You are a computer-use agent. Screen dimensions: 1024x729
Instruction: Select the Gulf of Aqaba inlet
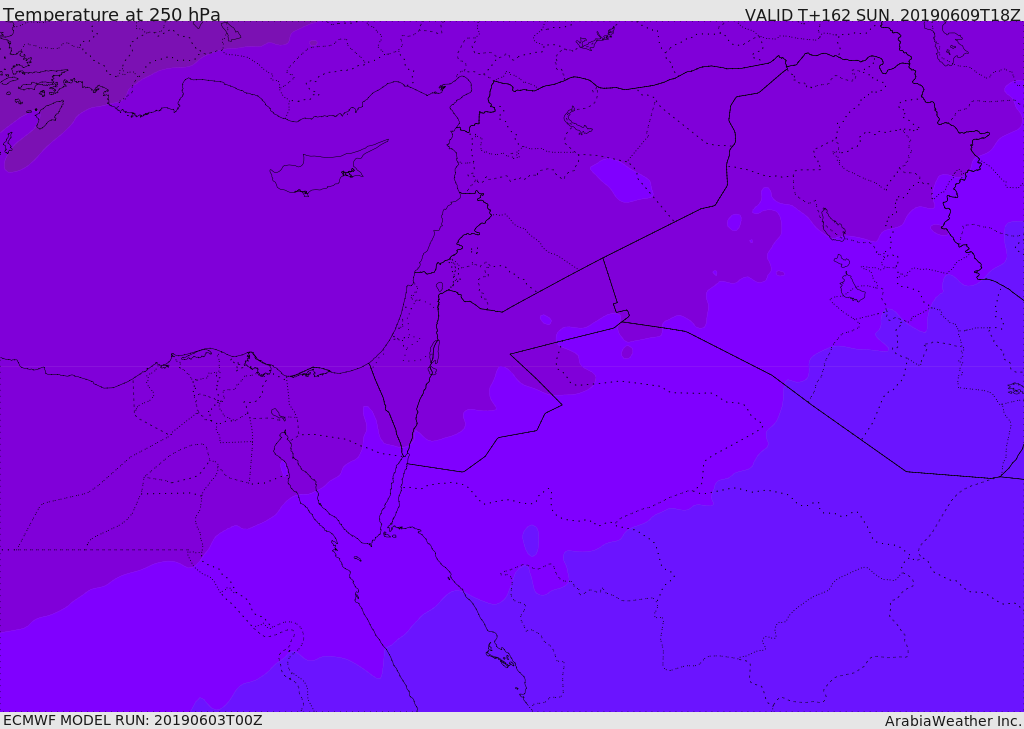tap(394, 500)
